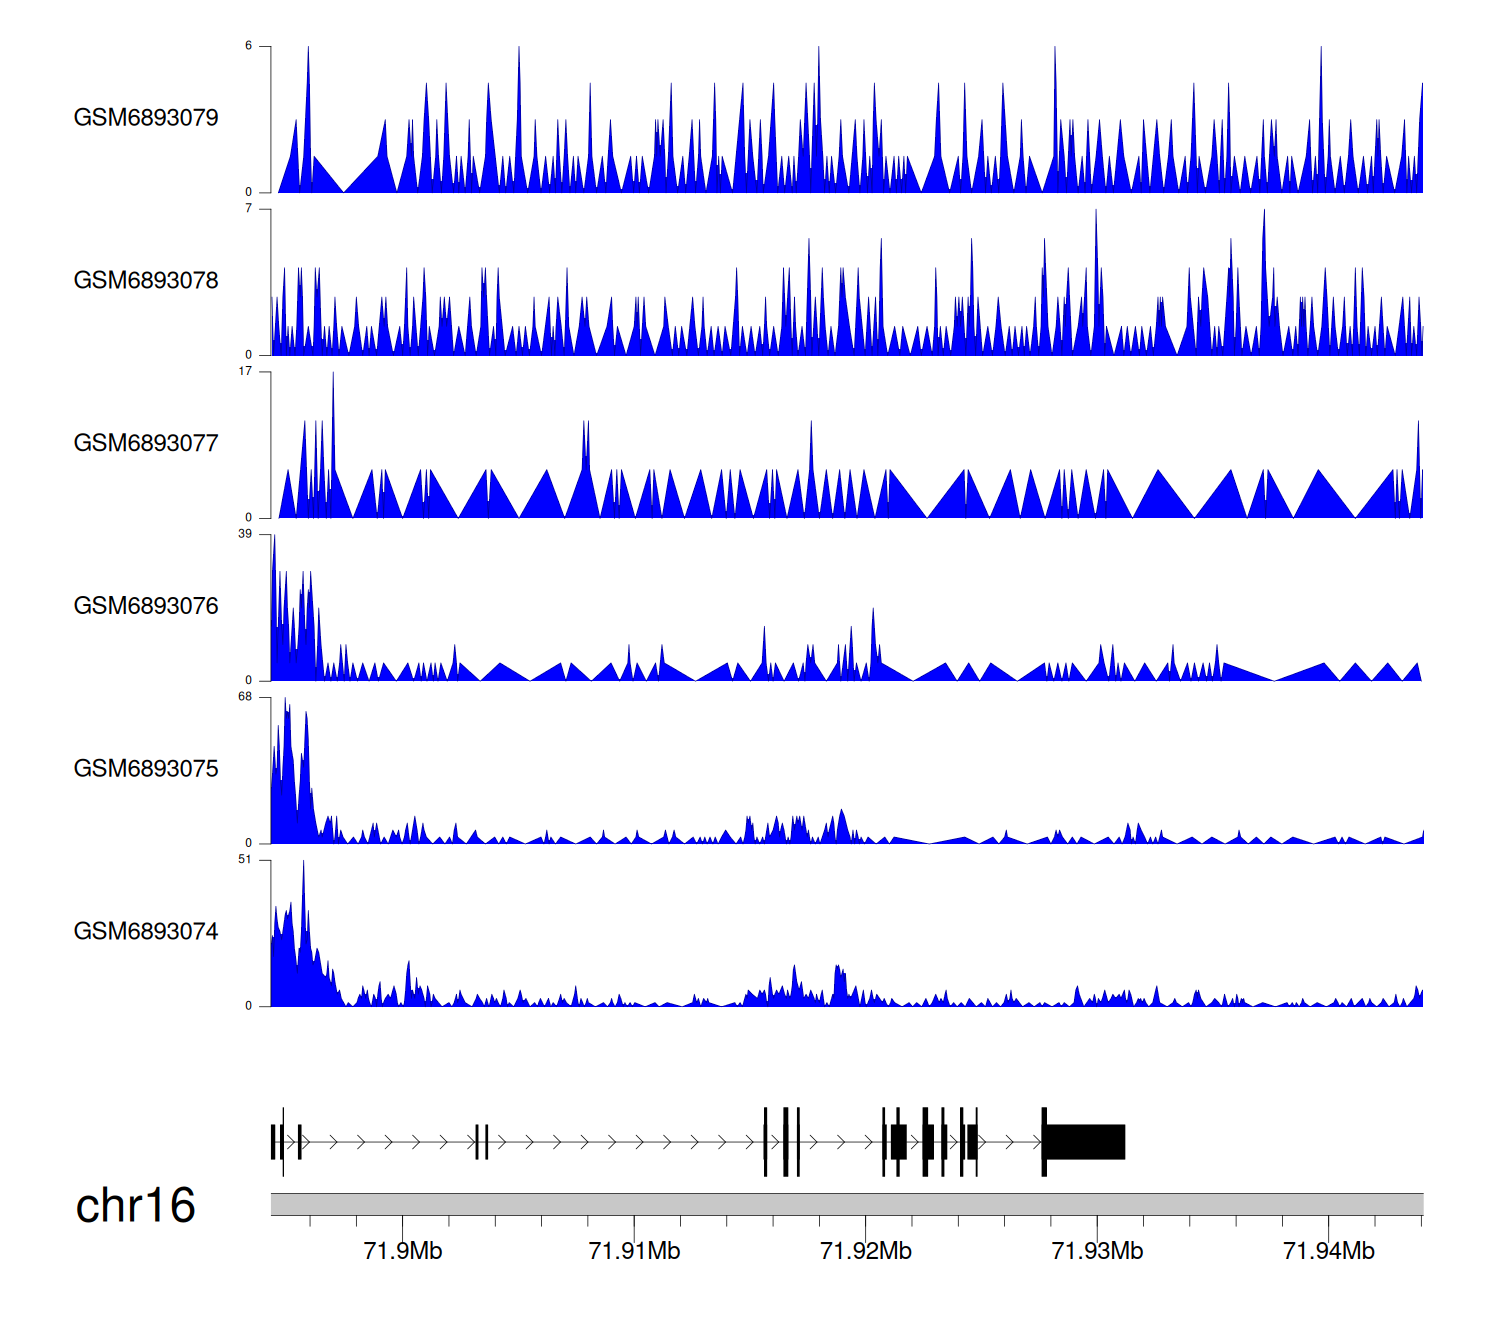The image size is (1500, 1320).
Task: Click the 71.9Mb axis position label
Action: point(403,1251)
